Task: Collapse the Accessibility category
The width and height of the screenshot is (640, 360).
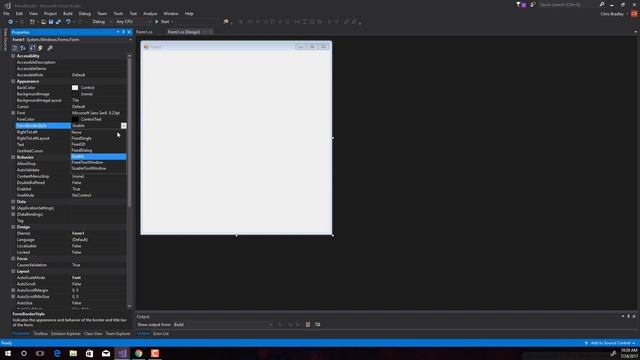Action: click(x=13, y=56)
